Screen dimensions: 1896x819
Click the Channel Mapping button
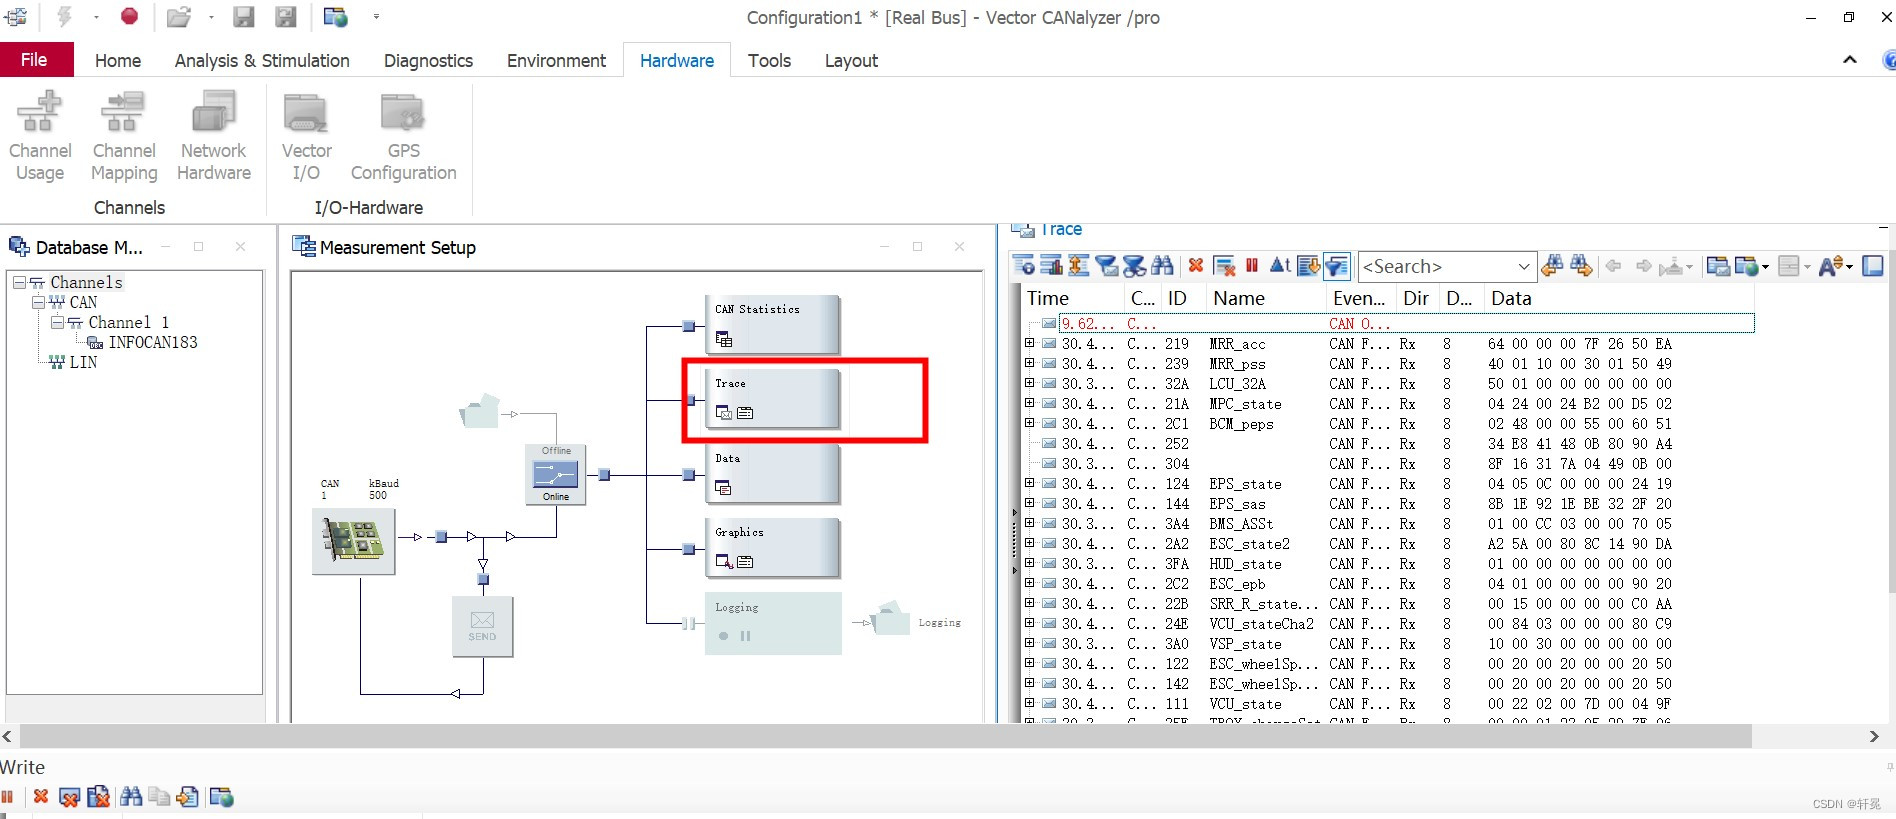click(x=124, y=136)
